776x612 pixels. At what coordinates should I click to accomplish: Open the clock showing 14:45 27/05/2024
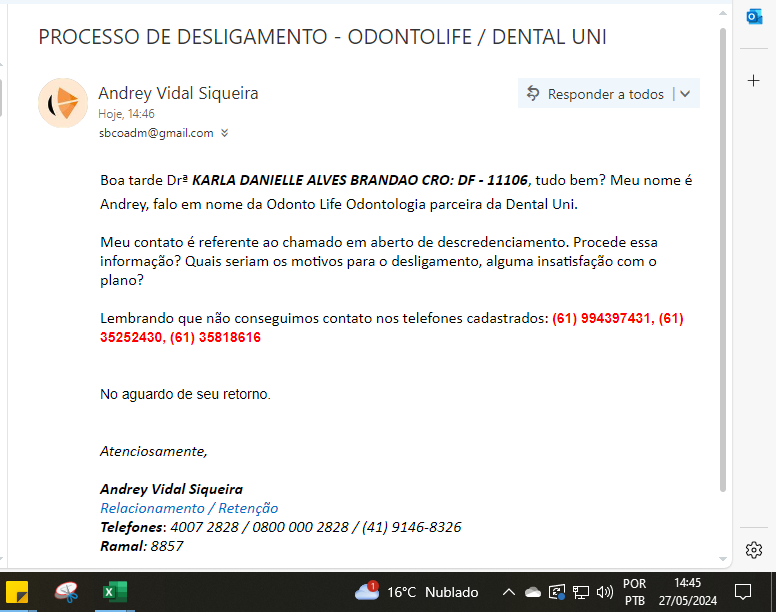tap(687, 592)
